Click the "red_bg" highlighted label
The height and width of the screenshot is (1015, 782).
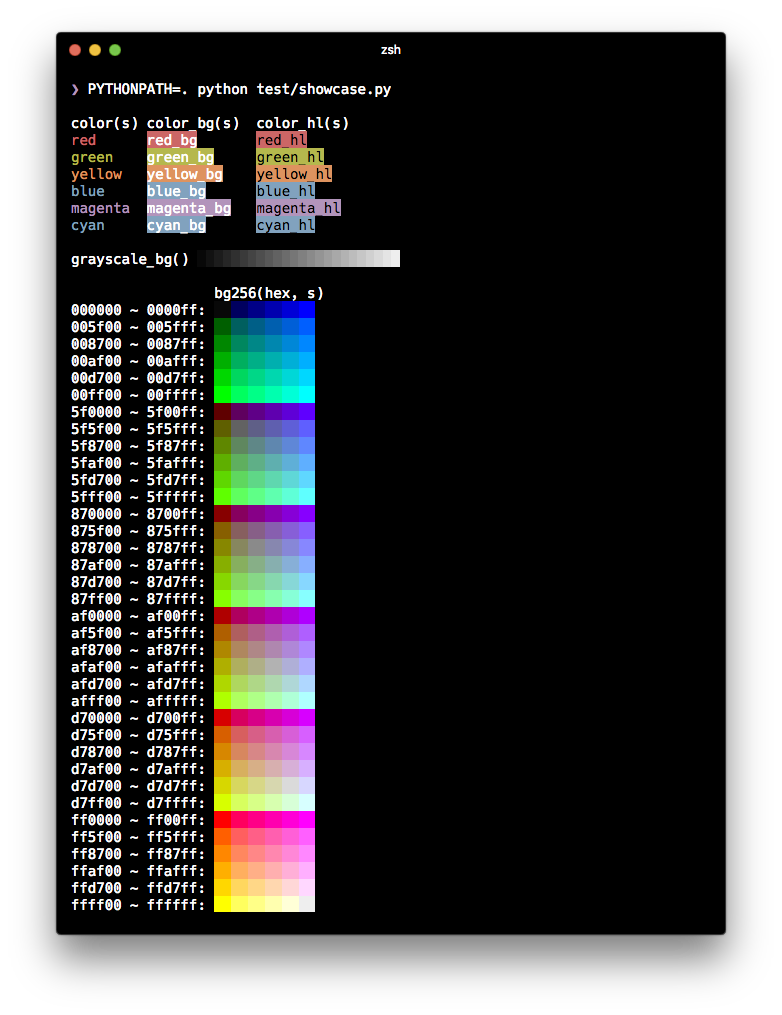172,140
